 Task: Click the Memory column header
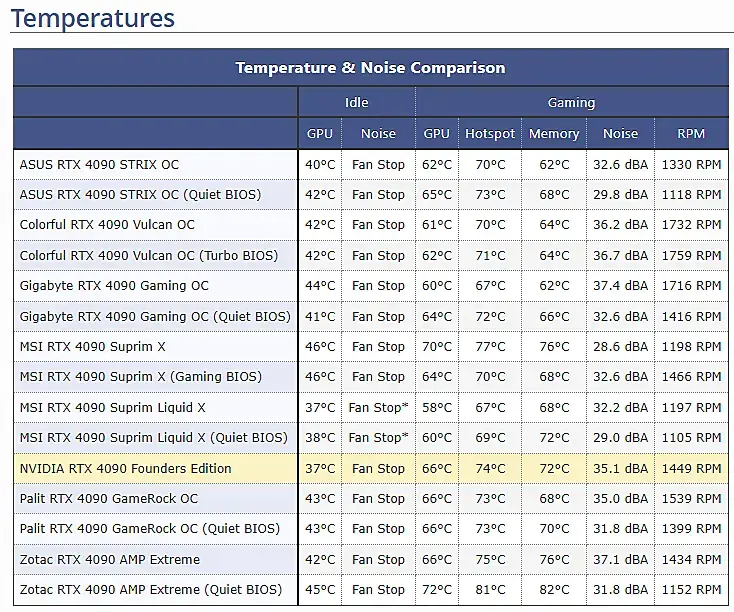click(x=554, y=133)
